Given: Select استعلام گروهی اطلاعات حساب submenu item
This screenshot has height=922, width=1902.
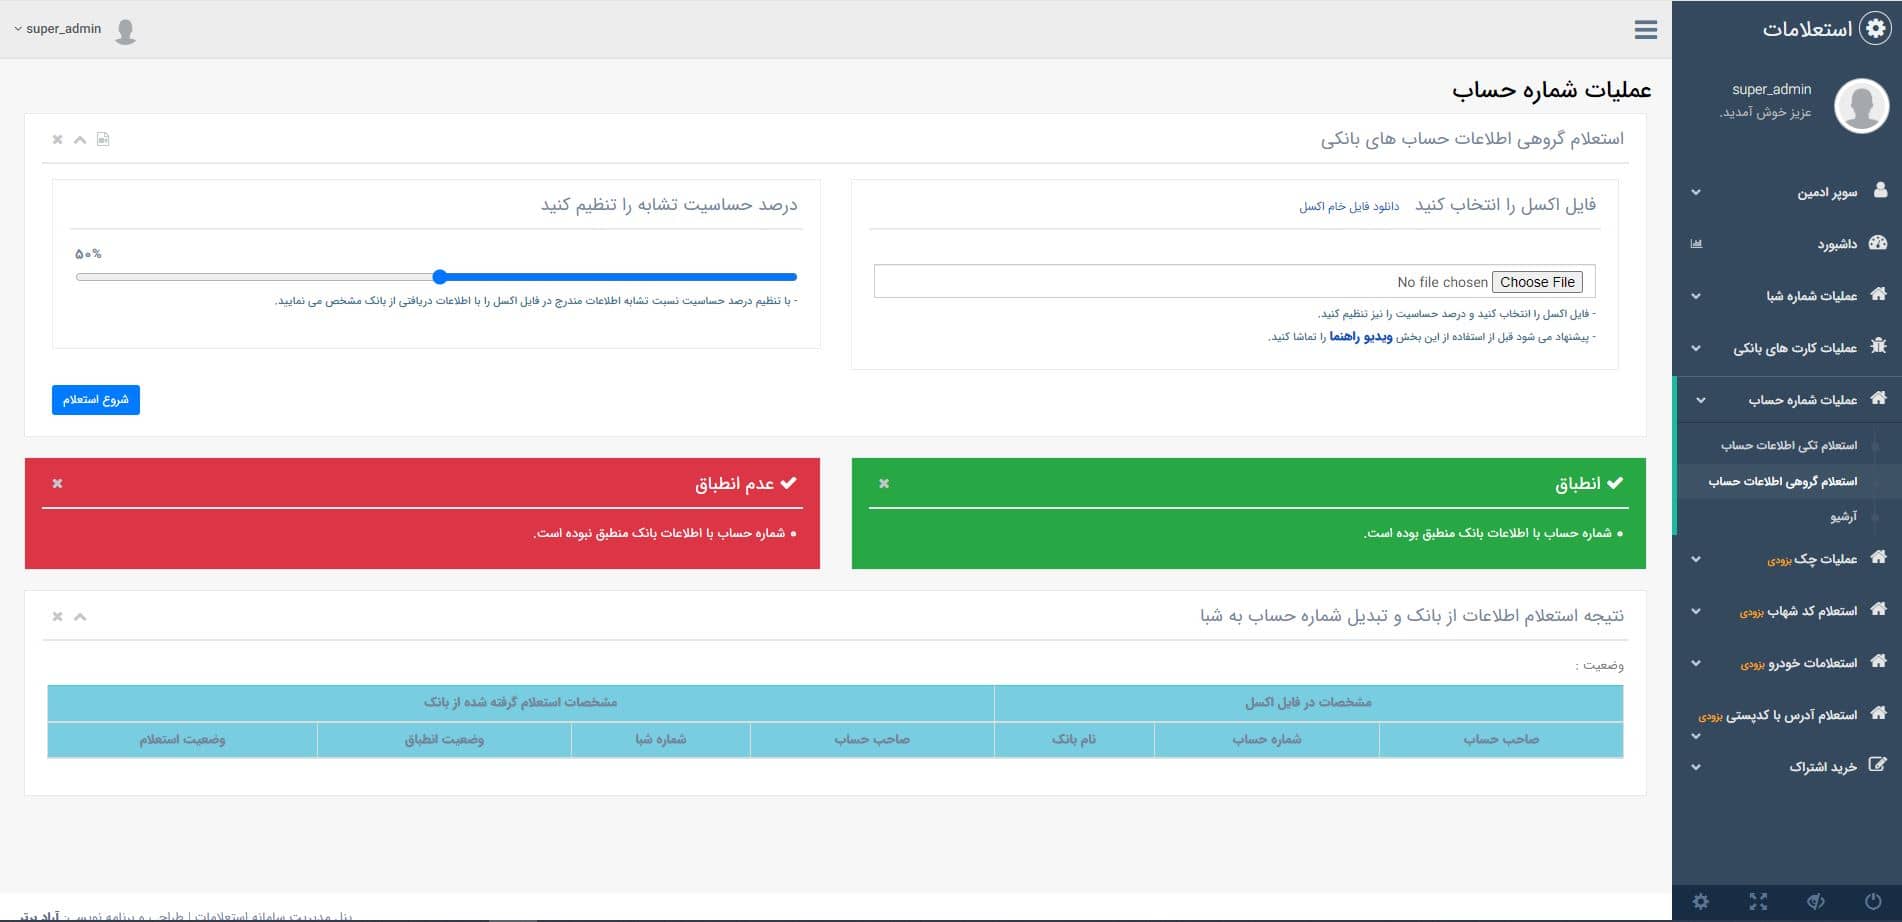Looking at the screenshot, I should [1782, 481].
